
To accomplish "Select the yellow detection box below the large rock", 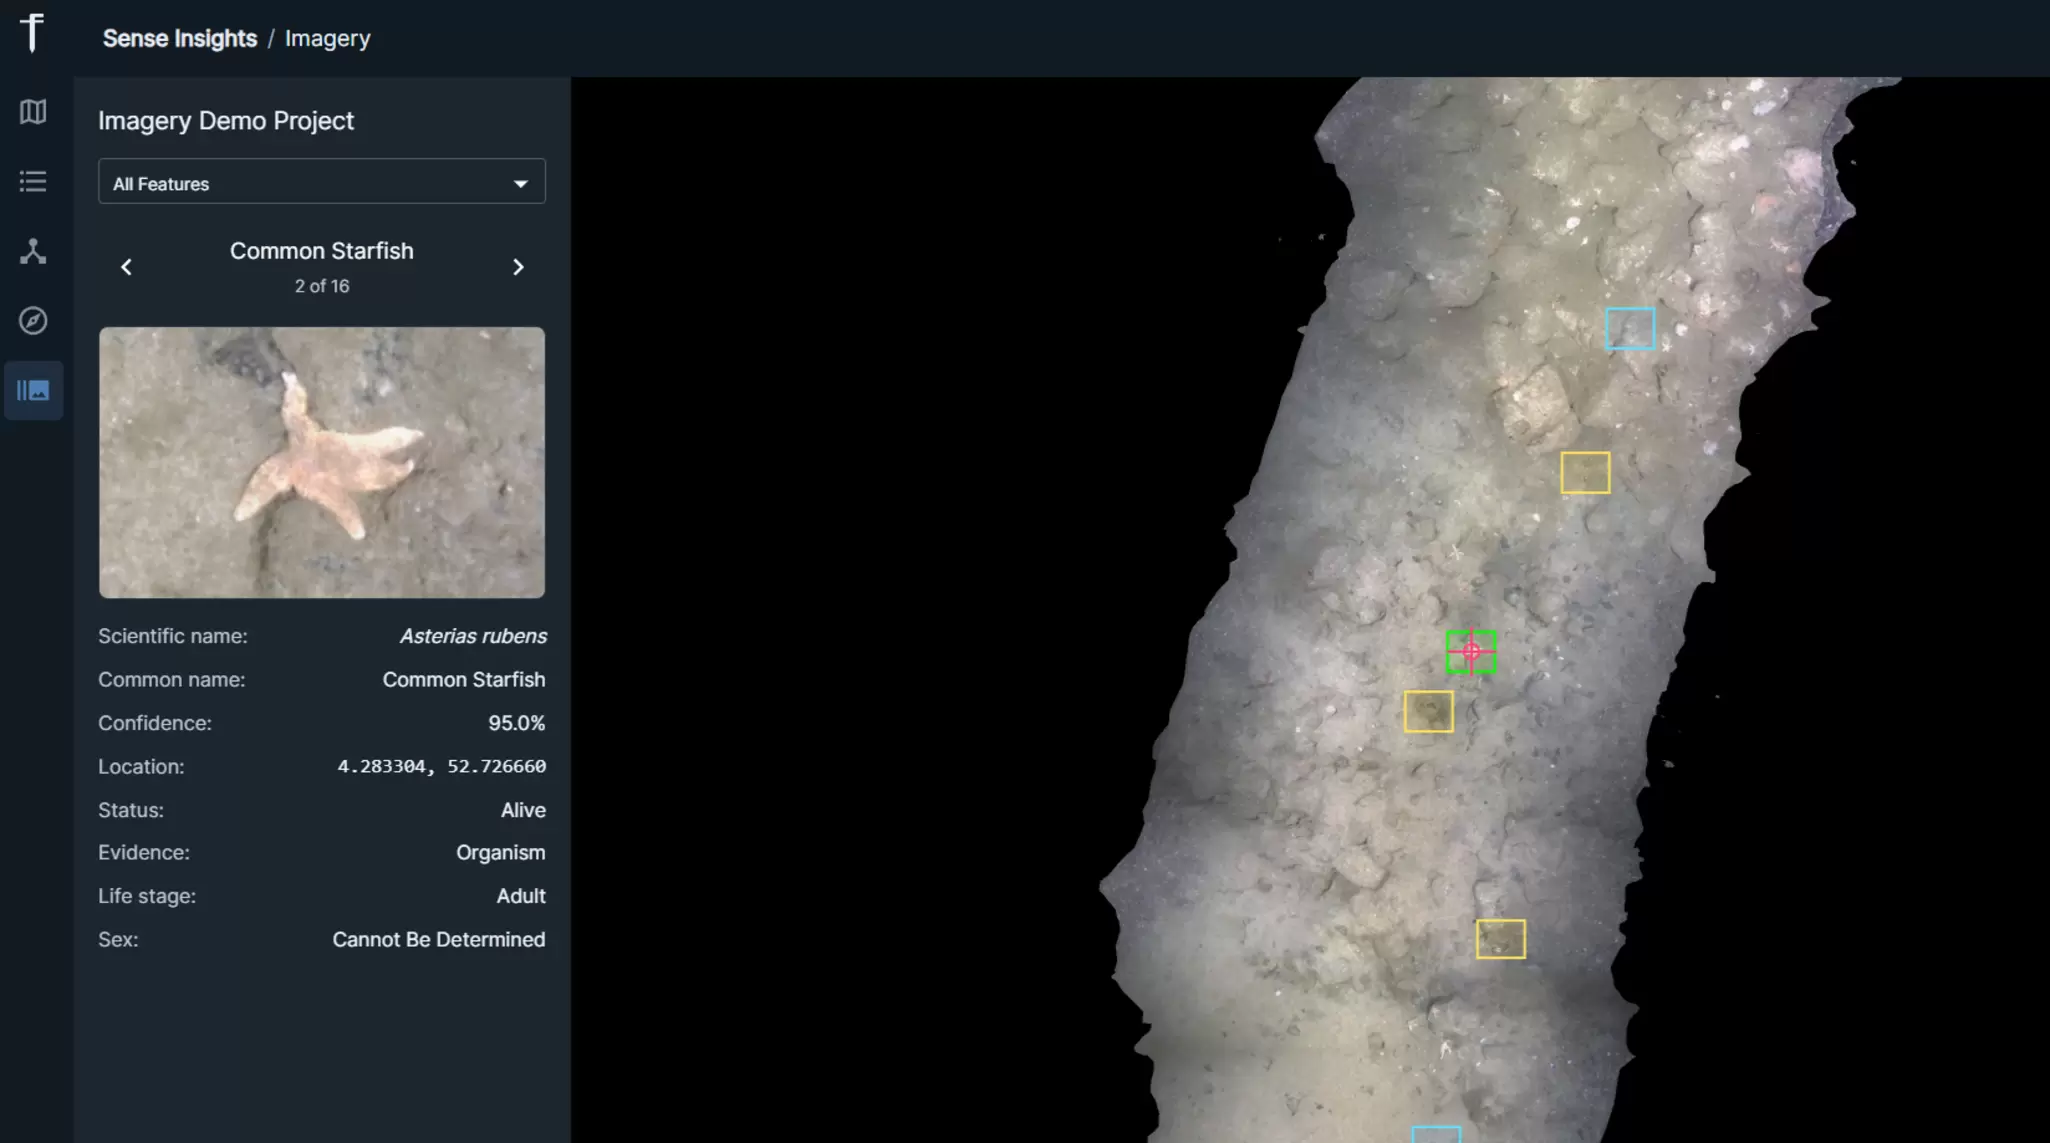I will [x=1585, y=473].
